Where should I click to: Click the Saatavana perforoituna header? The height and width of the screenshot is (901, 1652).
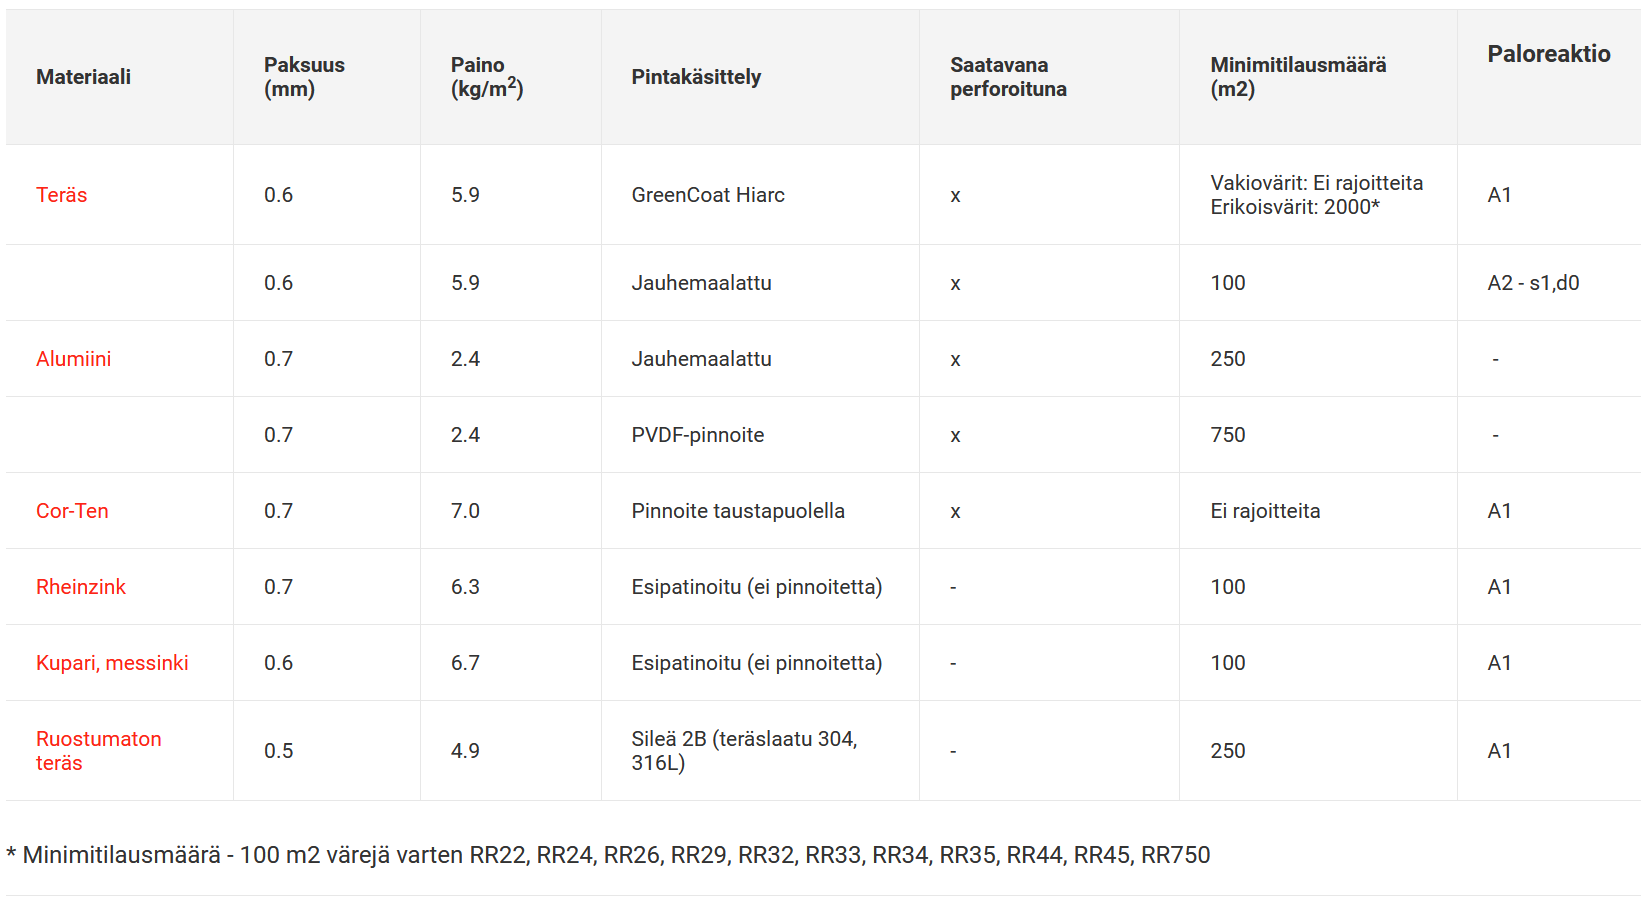(1008, 77)
